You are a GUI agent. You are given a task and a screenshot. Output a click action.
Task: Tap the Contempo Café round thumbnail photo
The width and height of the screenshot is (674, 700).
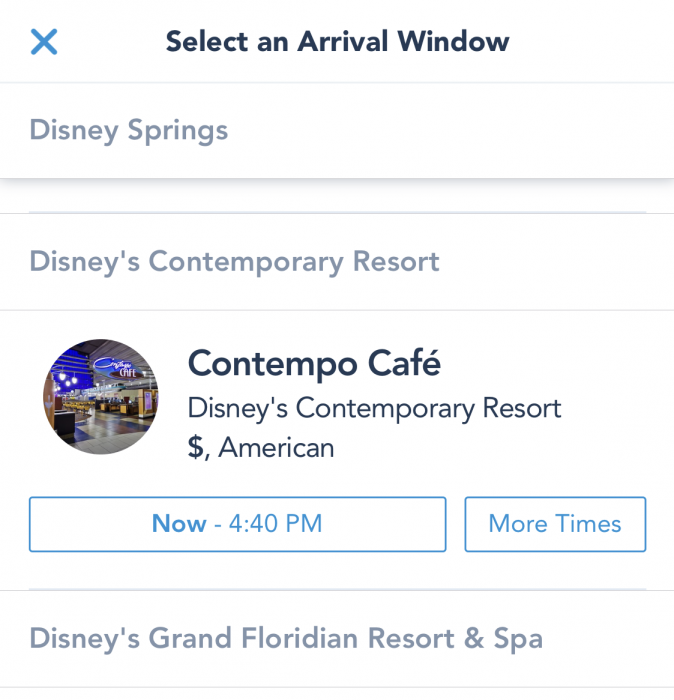pos(100,396)
